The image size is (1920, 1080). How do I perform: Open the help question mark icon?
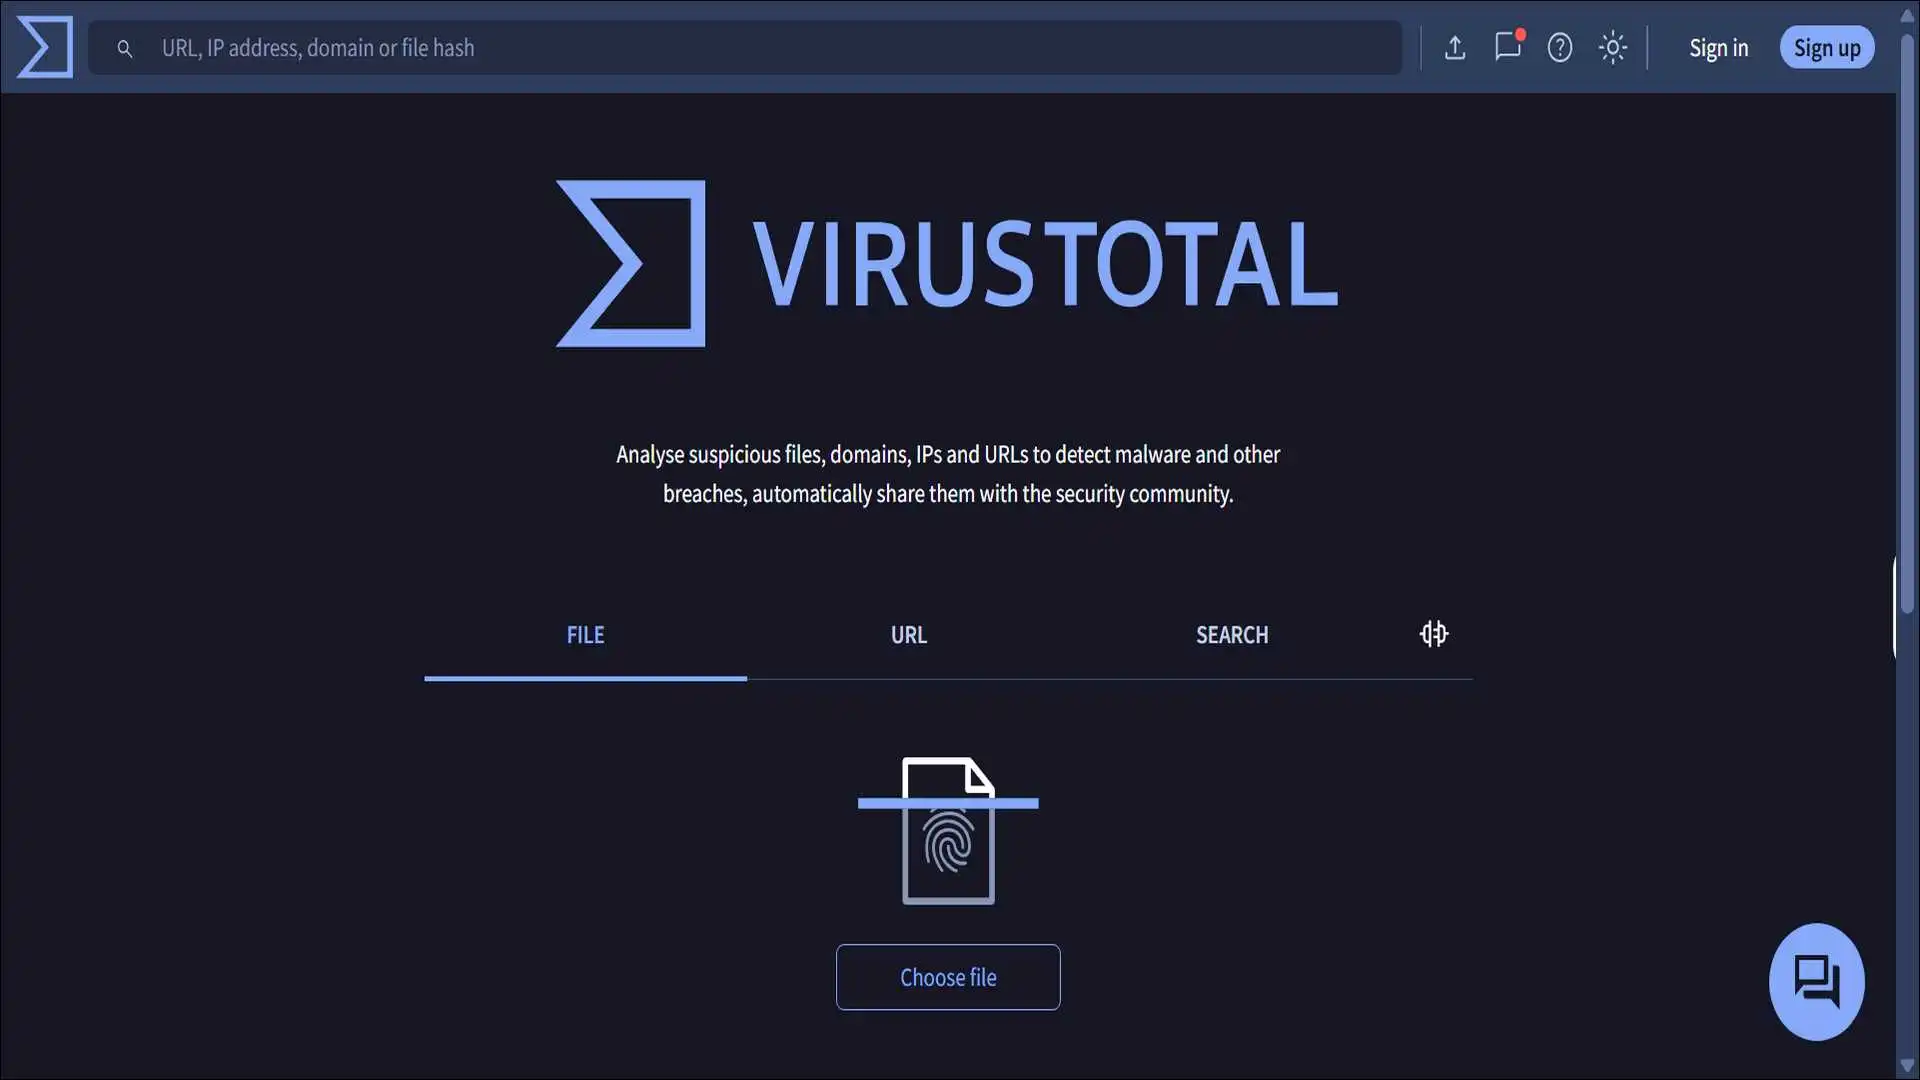pyautogui.click(x=1560, y=48)
